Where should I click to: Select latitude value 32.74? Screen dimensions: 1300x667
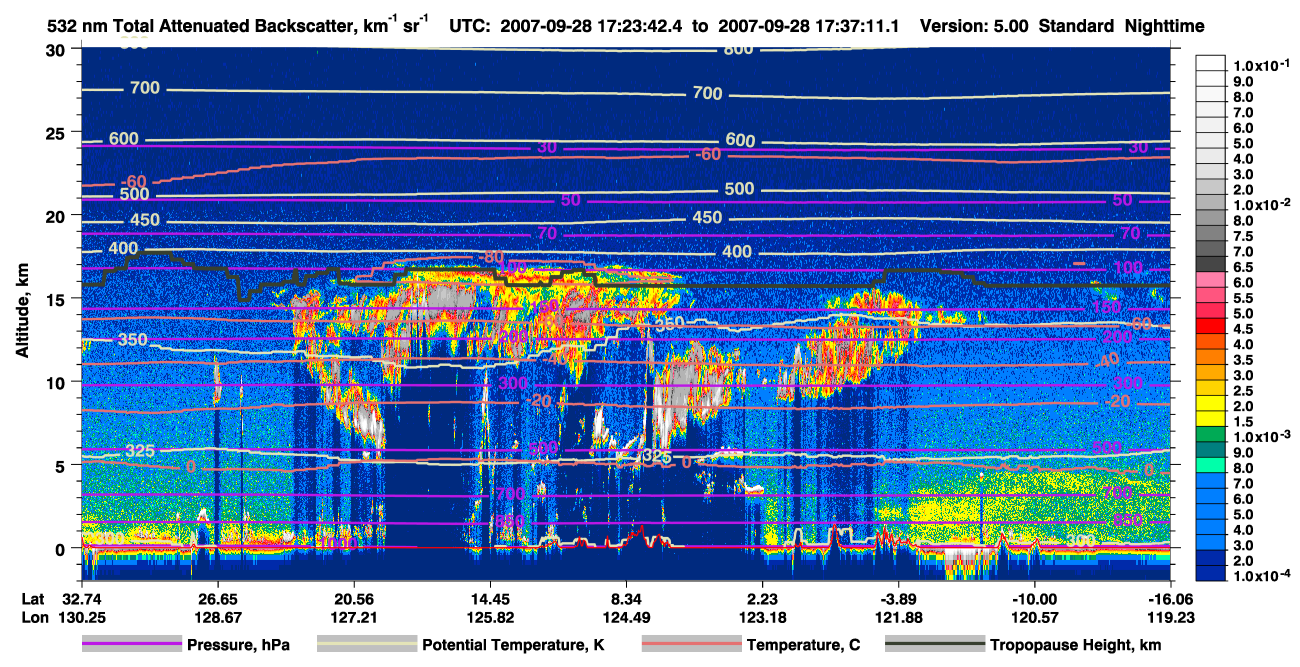pyautogui.click(x=82, y=598)
